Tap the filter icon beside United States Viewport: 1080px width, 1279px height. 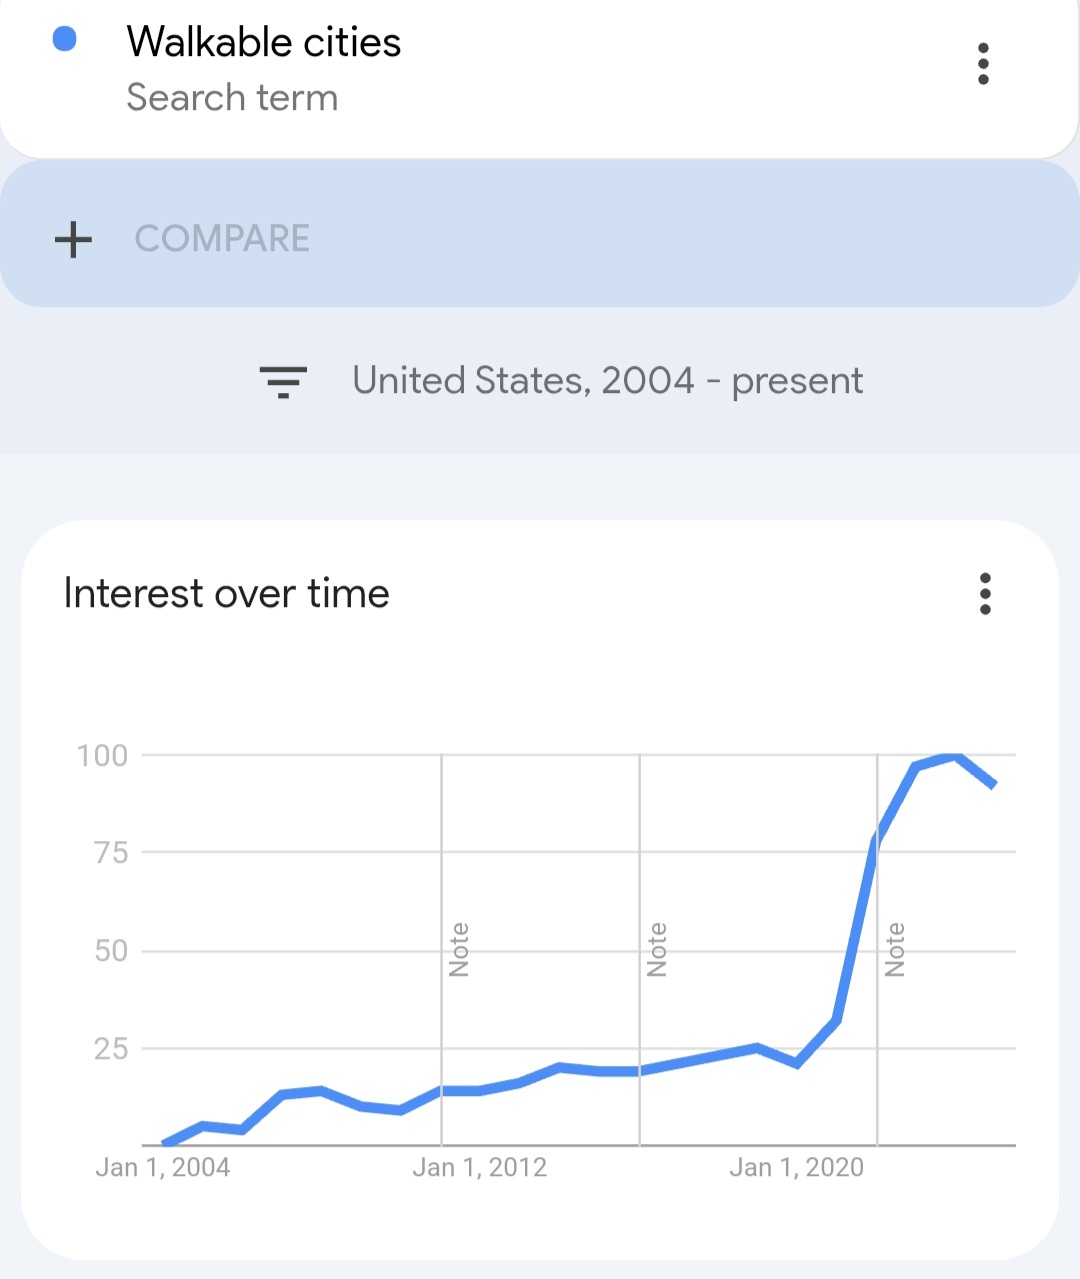tap(283, 381)
